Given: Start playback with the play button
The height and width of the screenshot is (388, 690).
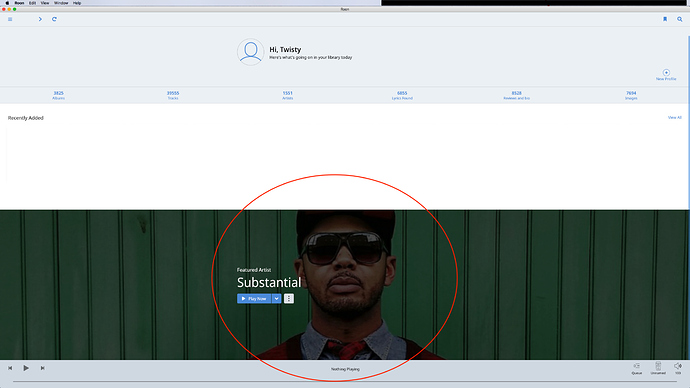Looking at the screenshot, I should 26,368.
